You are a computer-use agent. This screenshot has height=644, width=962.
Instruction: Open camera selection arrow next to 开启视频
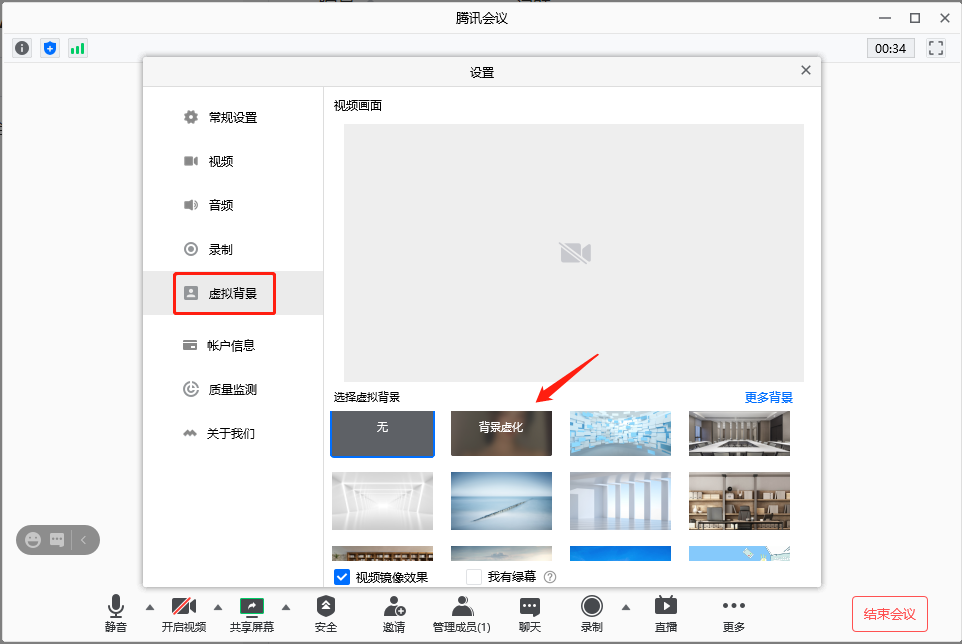(218, 605)
